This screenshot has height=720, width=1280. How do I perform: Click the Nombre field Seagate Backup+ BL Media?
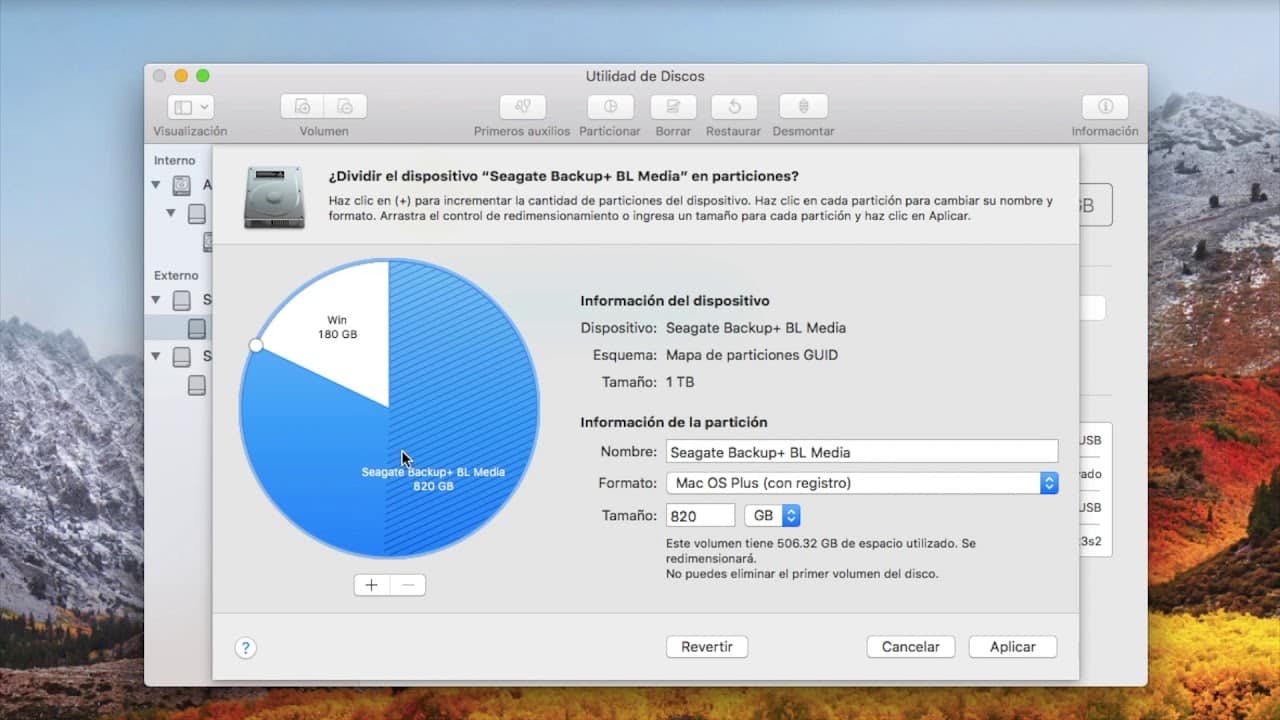[862, 452]
